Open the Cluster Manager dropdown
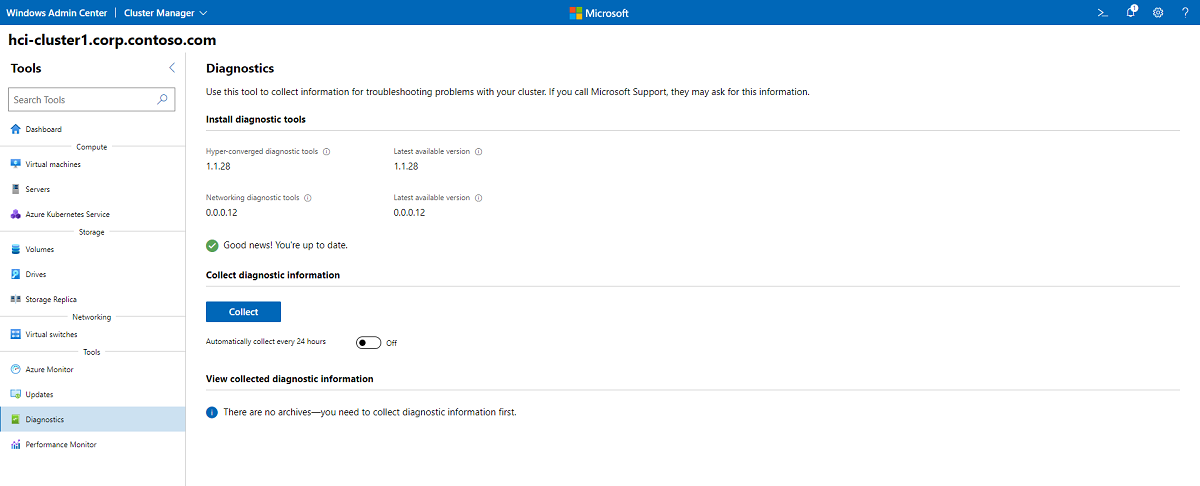The height and width of the screenshot is (486, 1200). coord(166,13)
